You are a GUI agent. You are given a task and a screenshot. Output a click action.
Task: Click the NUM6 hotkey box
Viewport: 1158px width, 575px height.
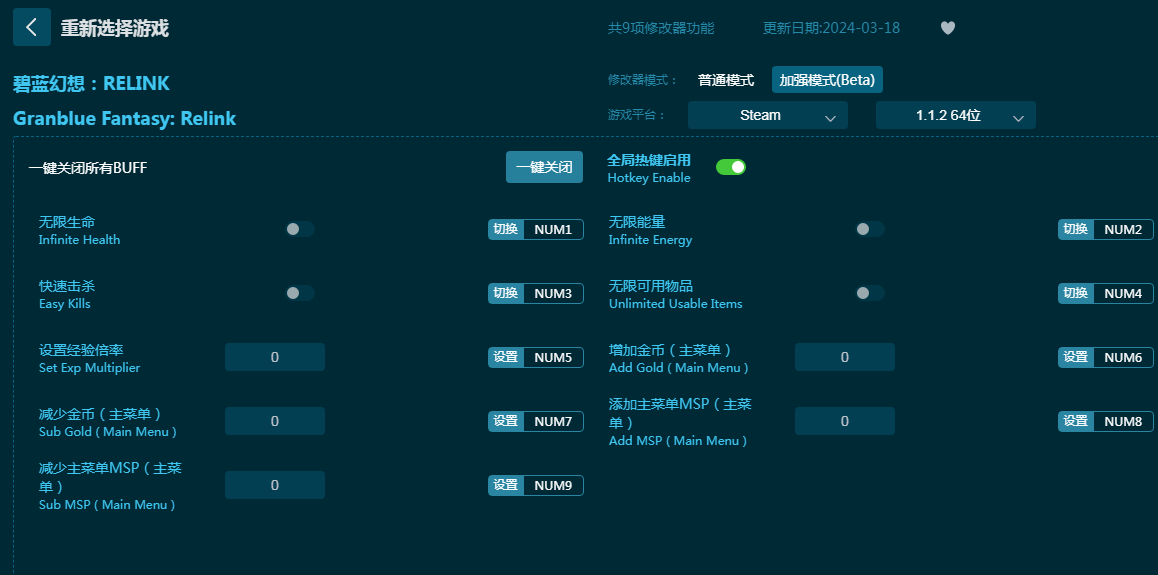(x=1123, y=357)
